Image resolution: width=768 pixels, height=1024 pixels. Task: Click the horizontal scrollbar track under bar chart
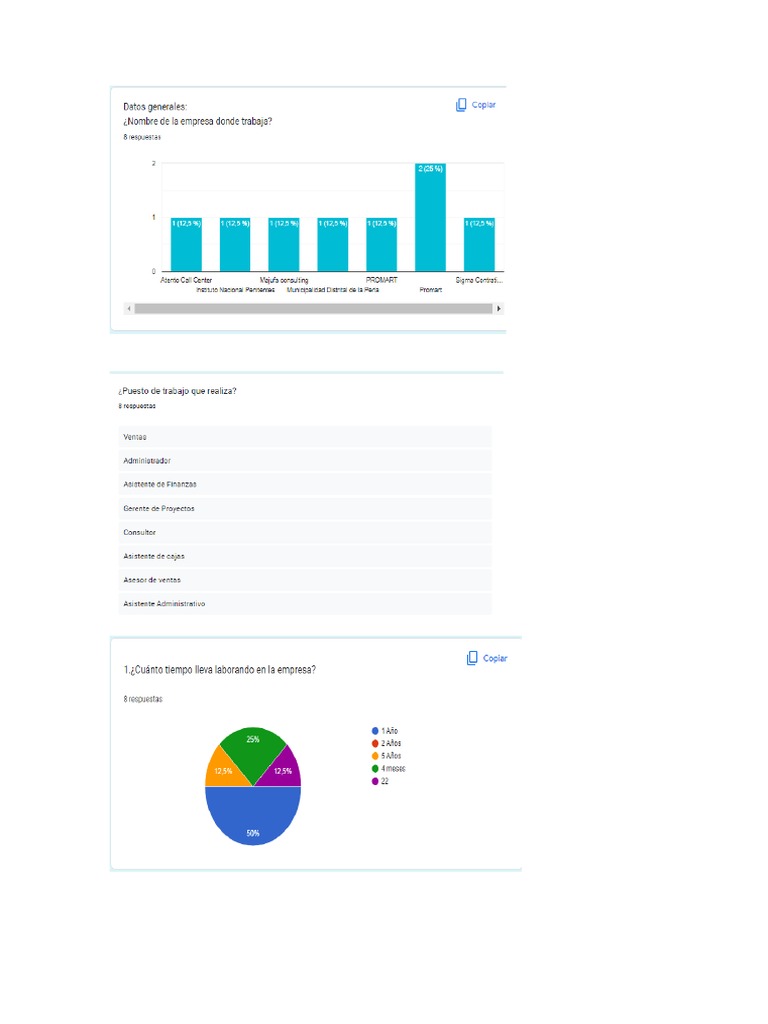(x=313, y=308)
